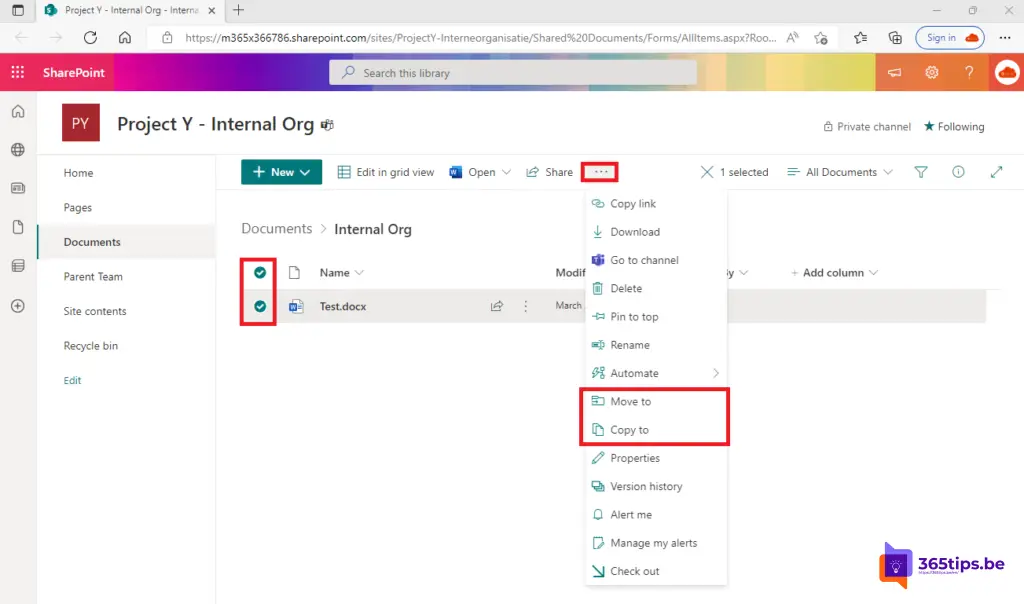This screenshot has width=1024, height=604.
Task: Click the Edit in grid view button
Action: (x=386, y=172)
